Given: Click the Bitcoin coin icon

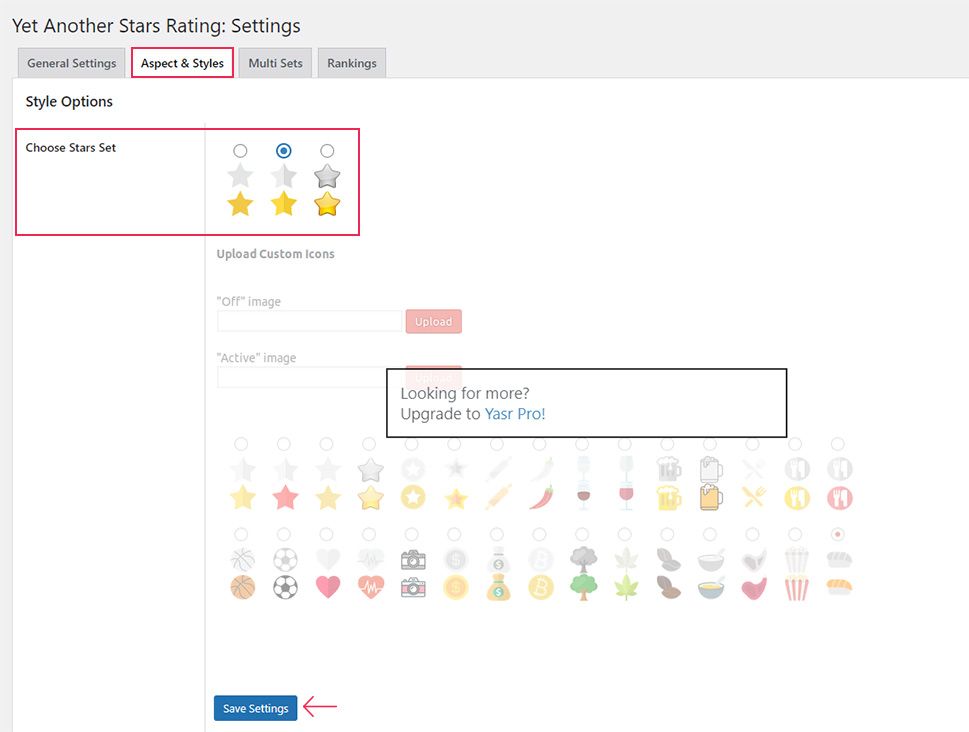Looking at the screenshot, I should 541,587.
